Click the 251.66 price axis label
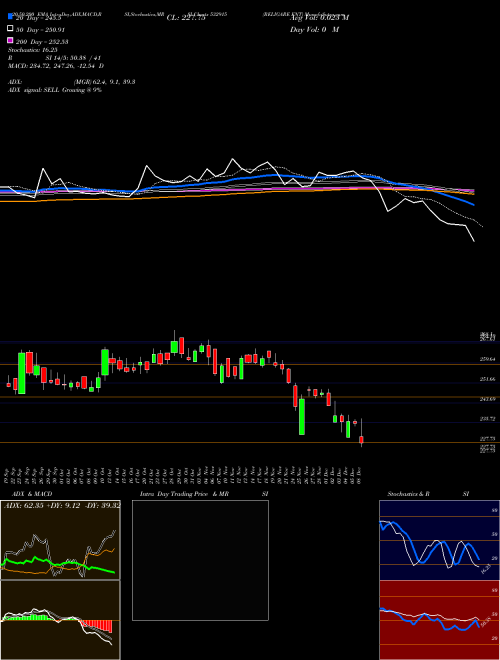The height and width of the screenshot is (660, 500). [487, 379]
